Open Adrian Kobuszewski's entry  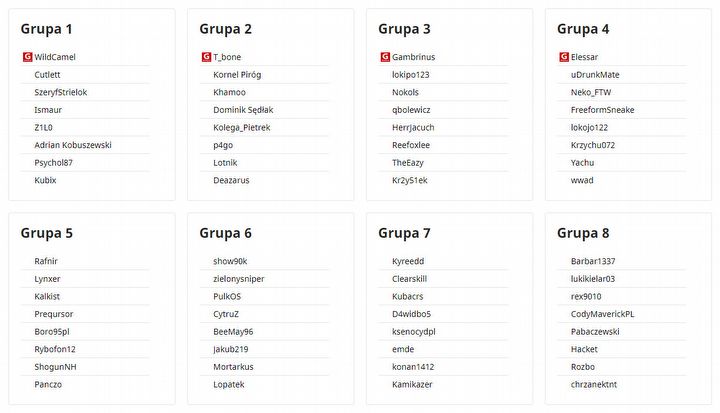click(x=73, y=145)
